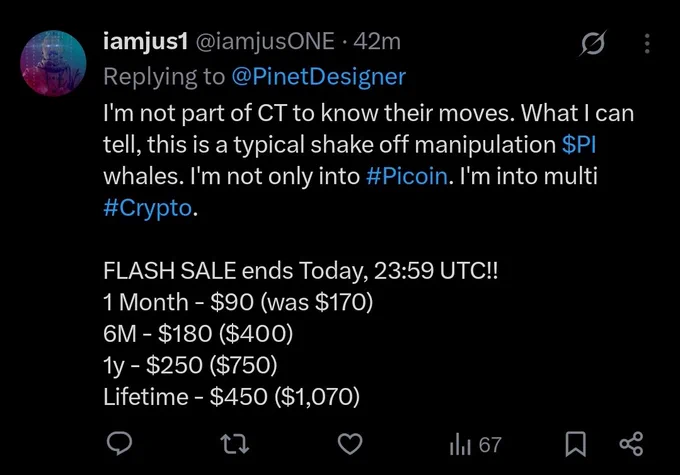This screenshot has height=475, width=680.
Task: Click the FLASH SALE ends Today line
Action: tap(301, 271)
